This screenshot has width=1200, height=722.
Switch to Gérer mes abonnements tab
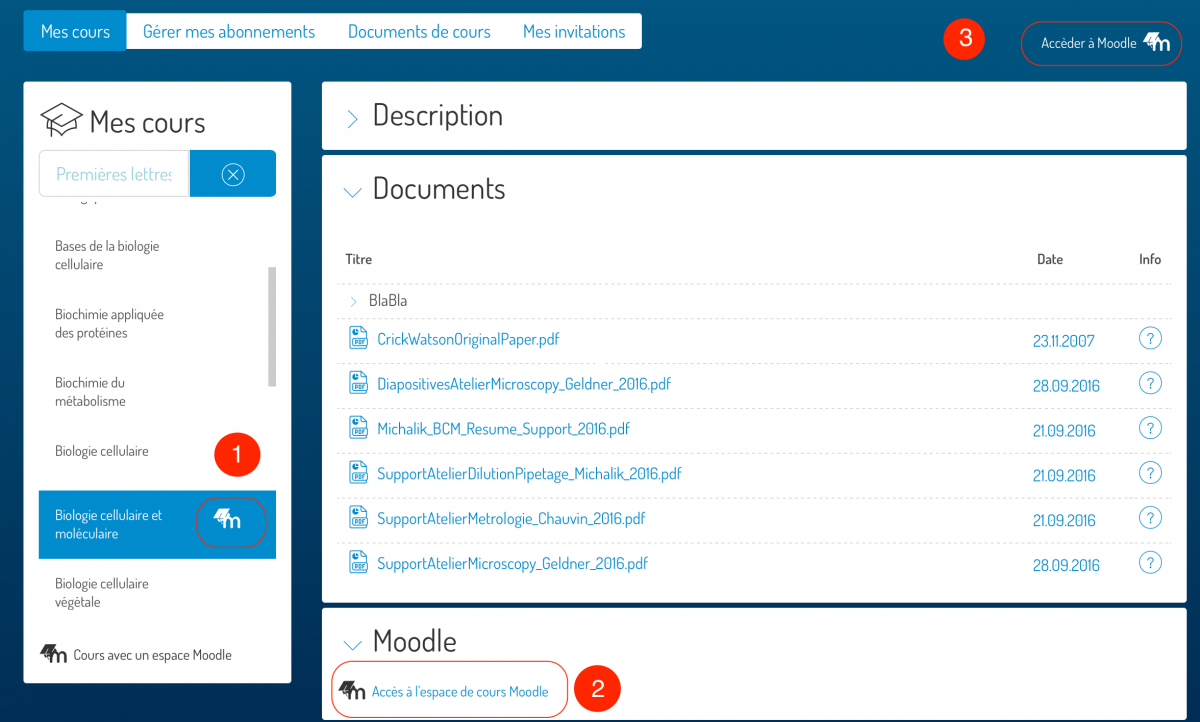[x=229, y=31]
